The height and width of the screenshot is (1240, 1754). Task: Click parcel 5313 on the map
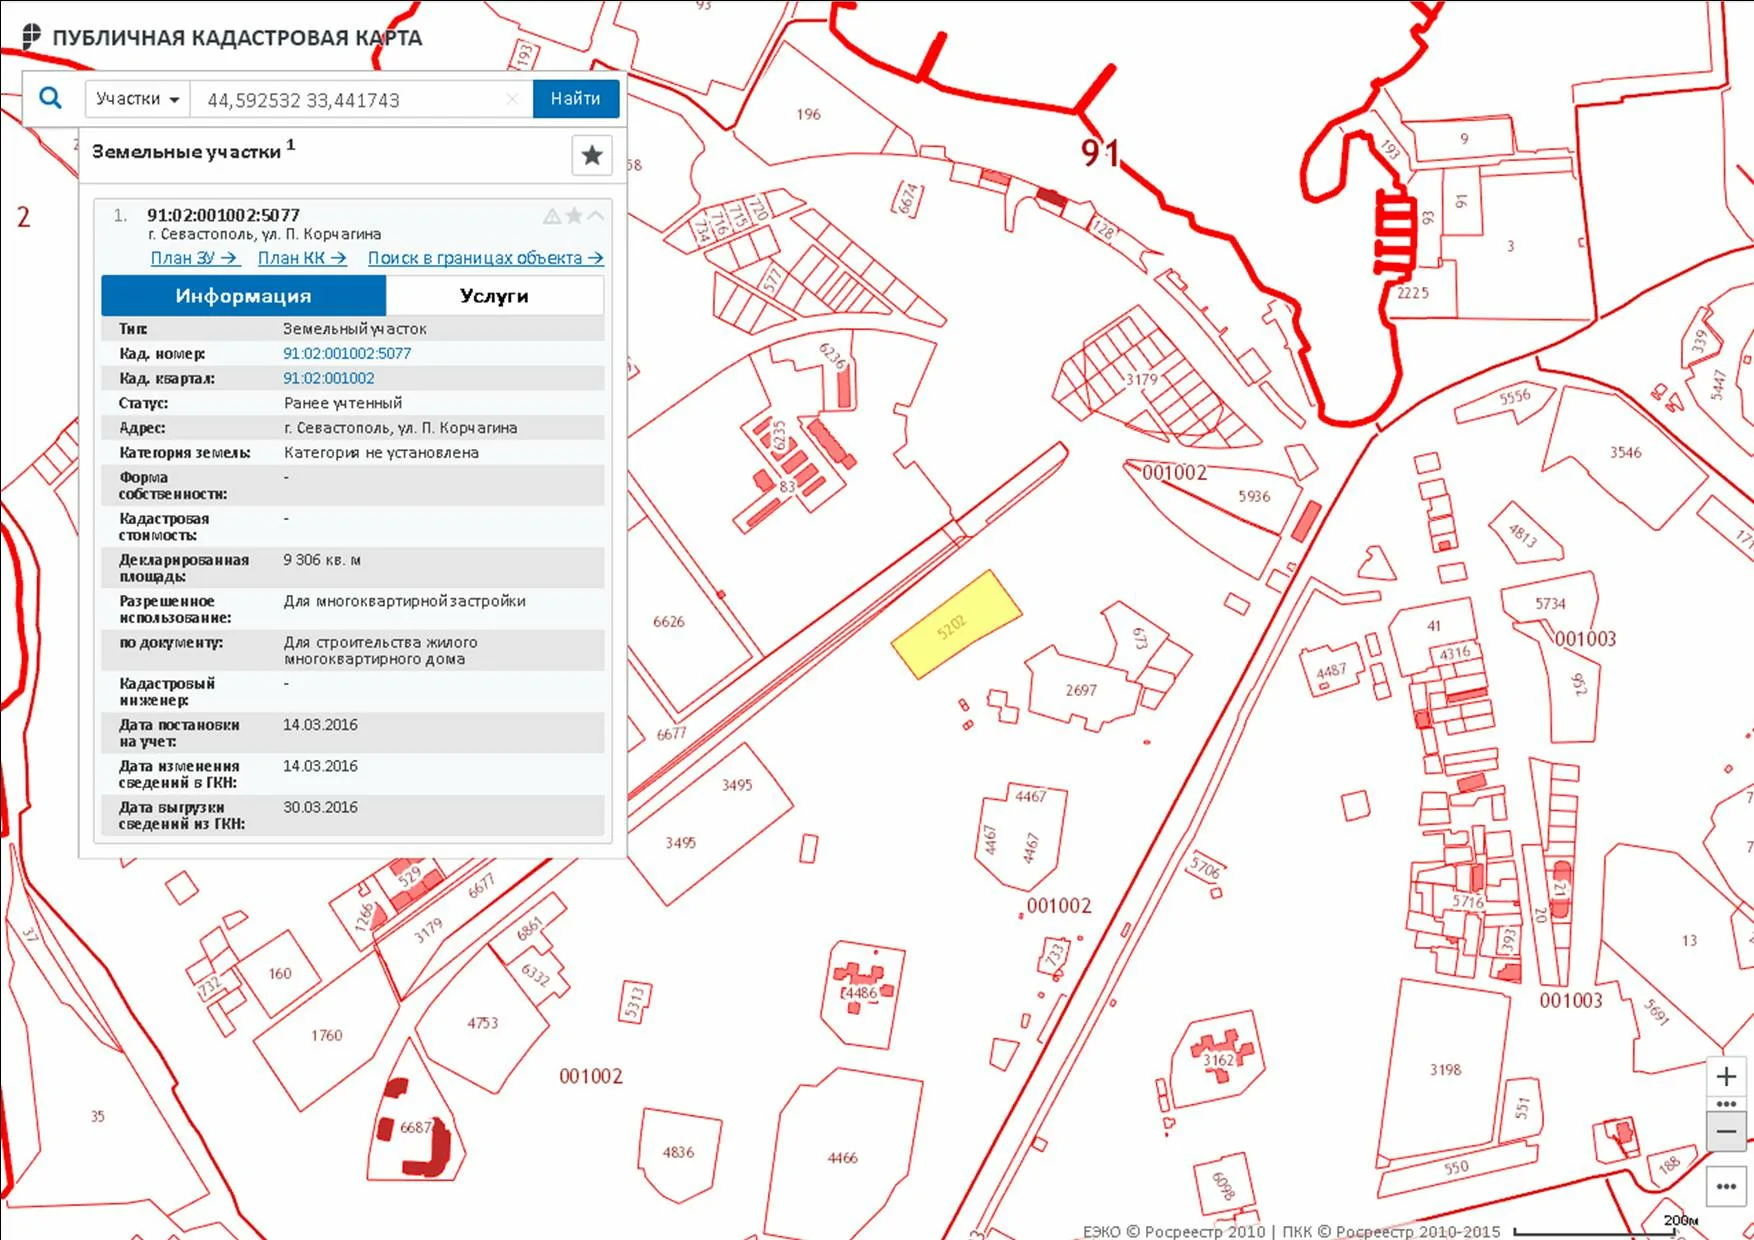coord(634,1004)
